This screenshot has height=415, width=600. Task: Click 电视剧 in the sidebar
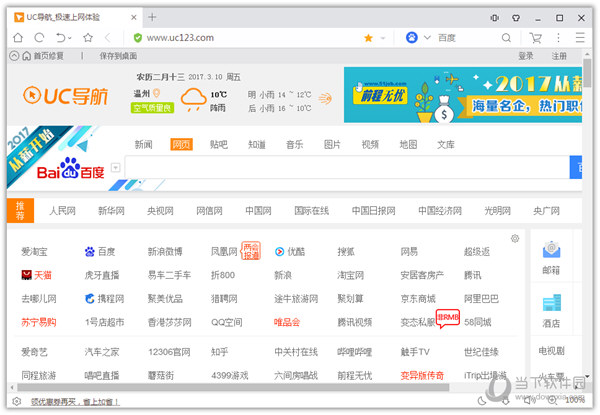tap(551, 351)
